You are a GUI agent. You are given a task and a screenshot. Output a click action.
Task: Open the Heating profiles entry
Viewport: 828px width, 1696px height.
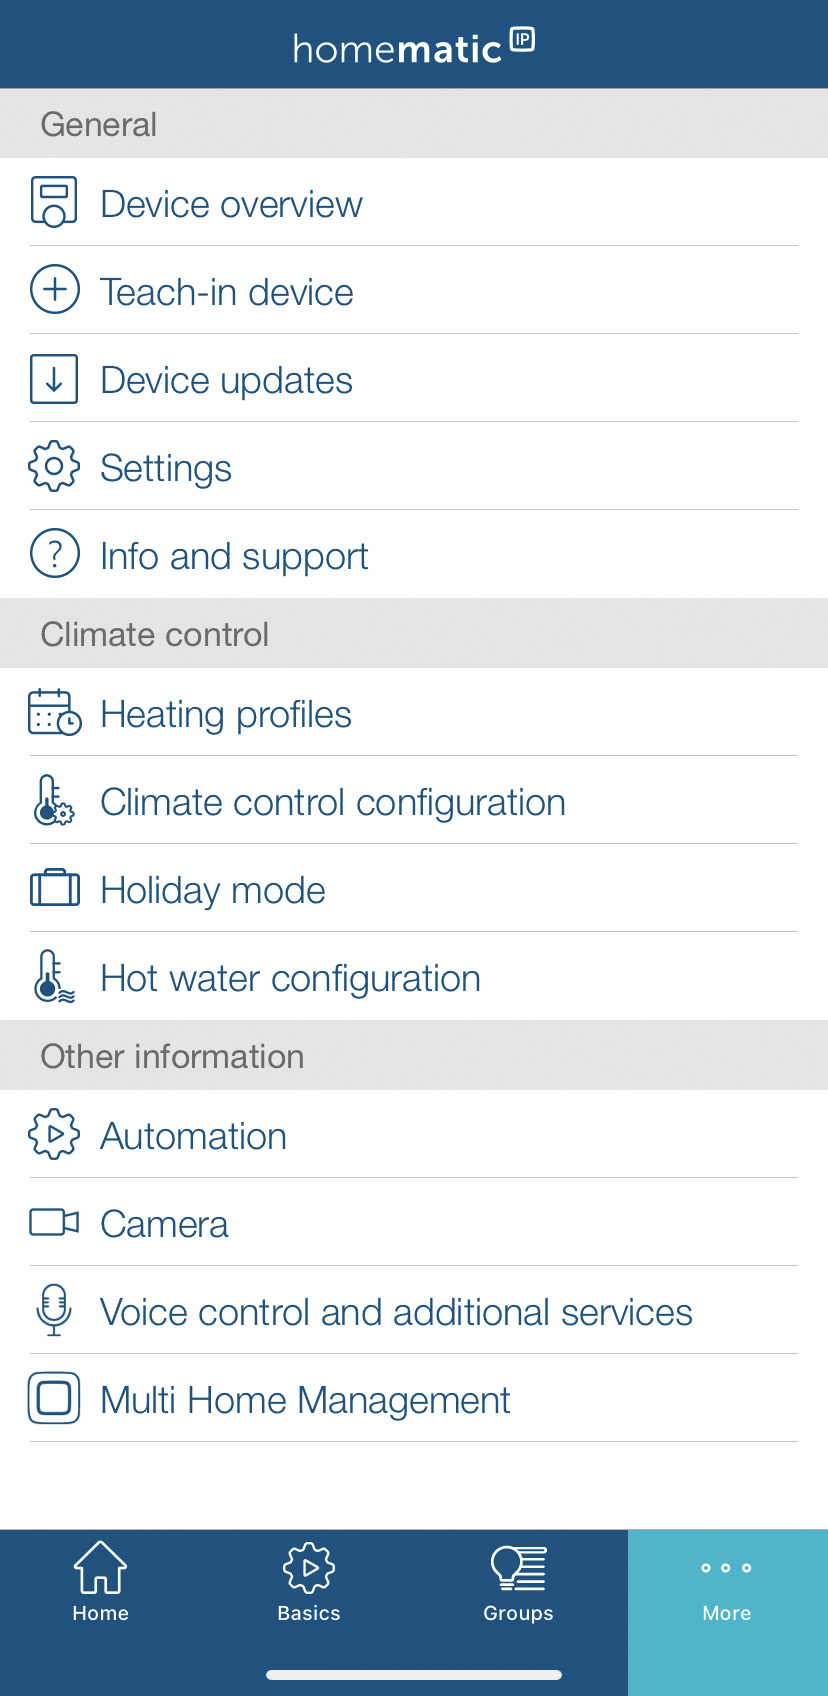point(414,712)
